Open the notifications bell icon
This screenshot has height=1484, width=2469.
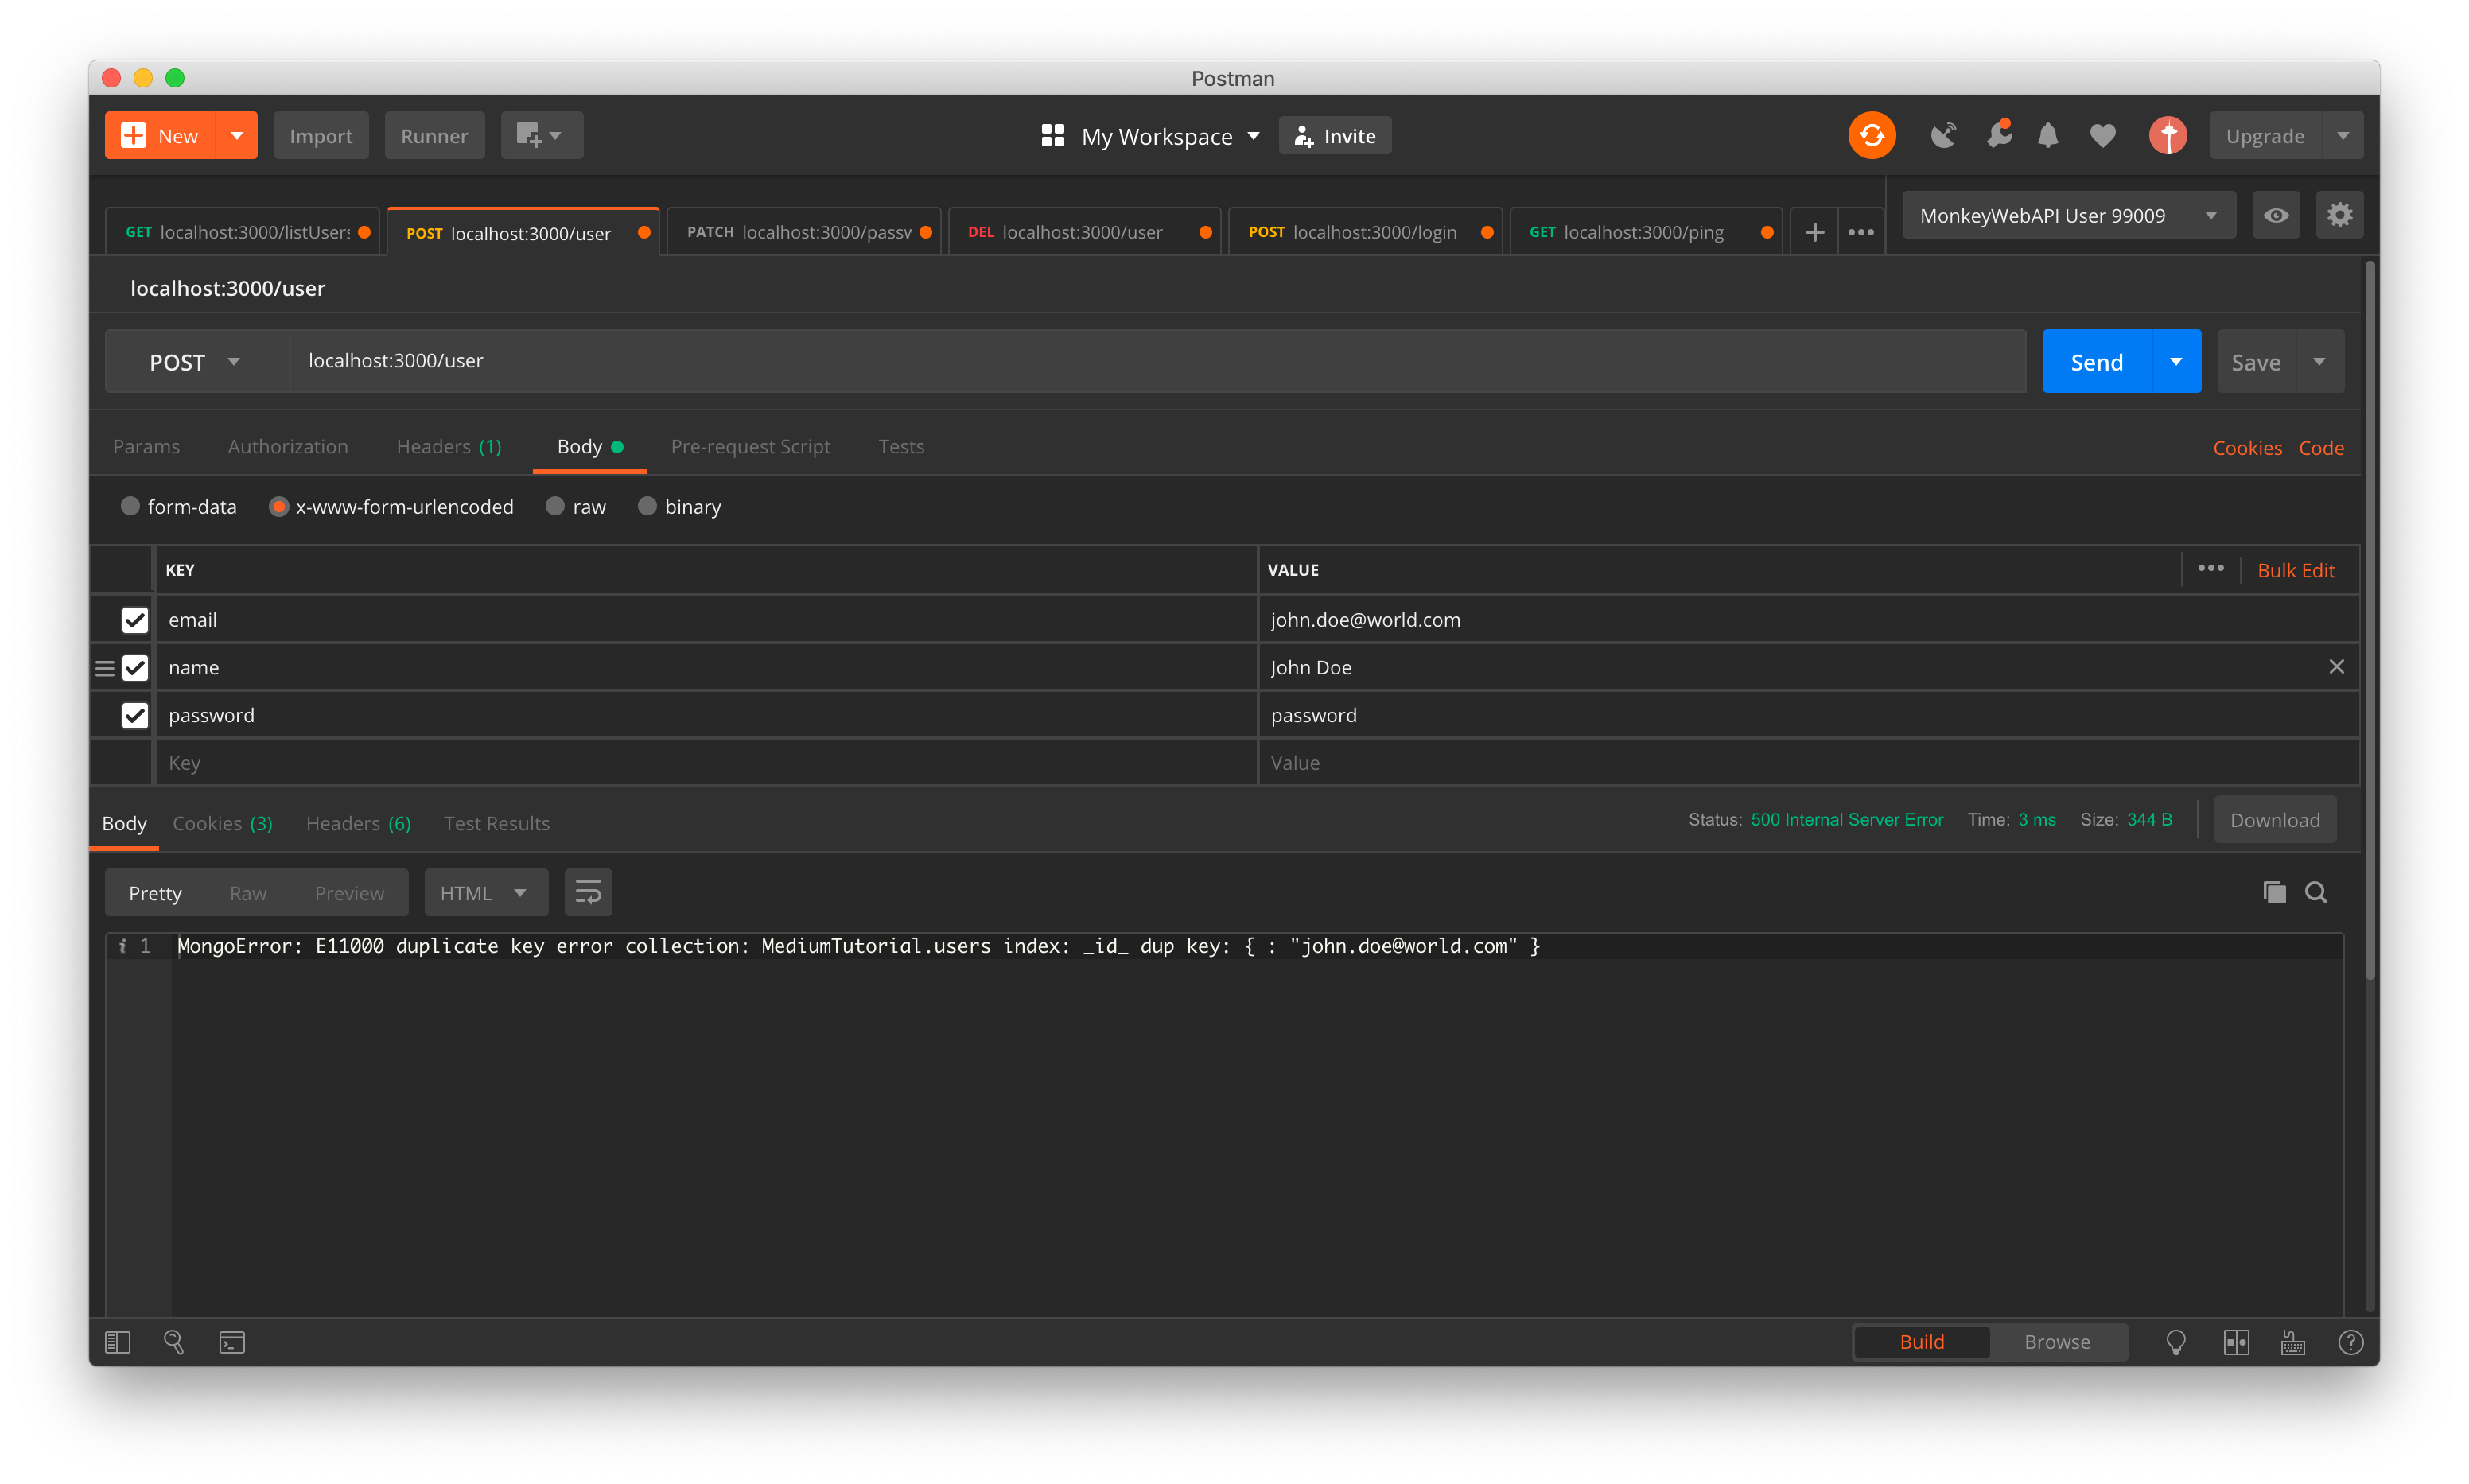click(2048, 135)
